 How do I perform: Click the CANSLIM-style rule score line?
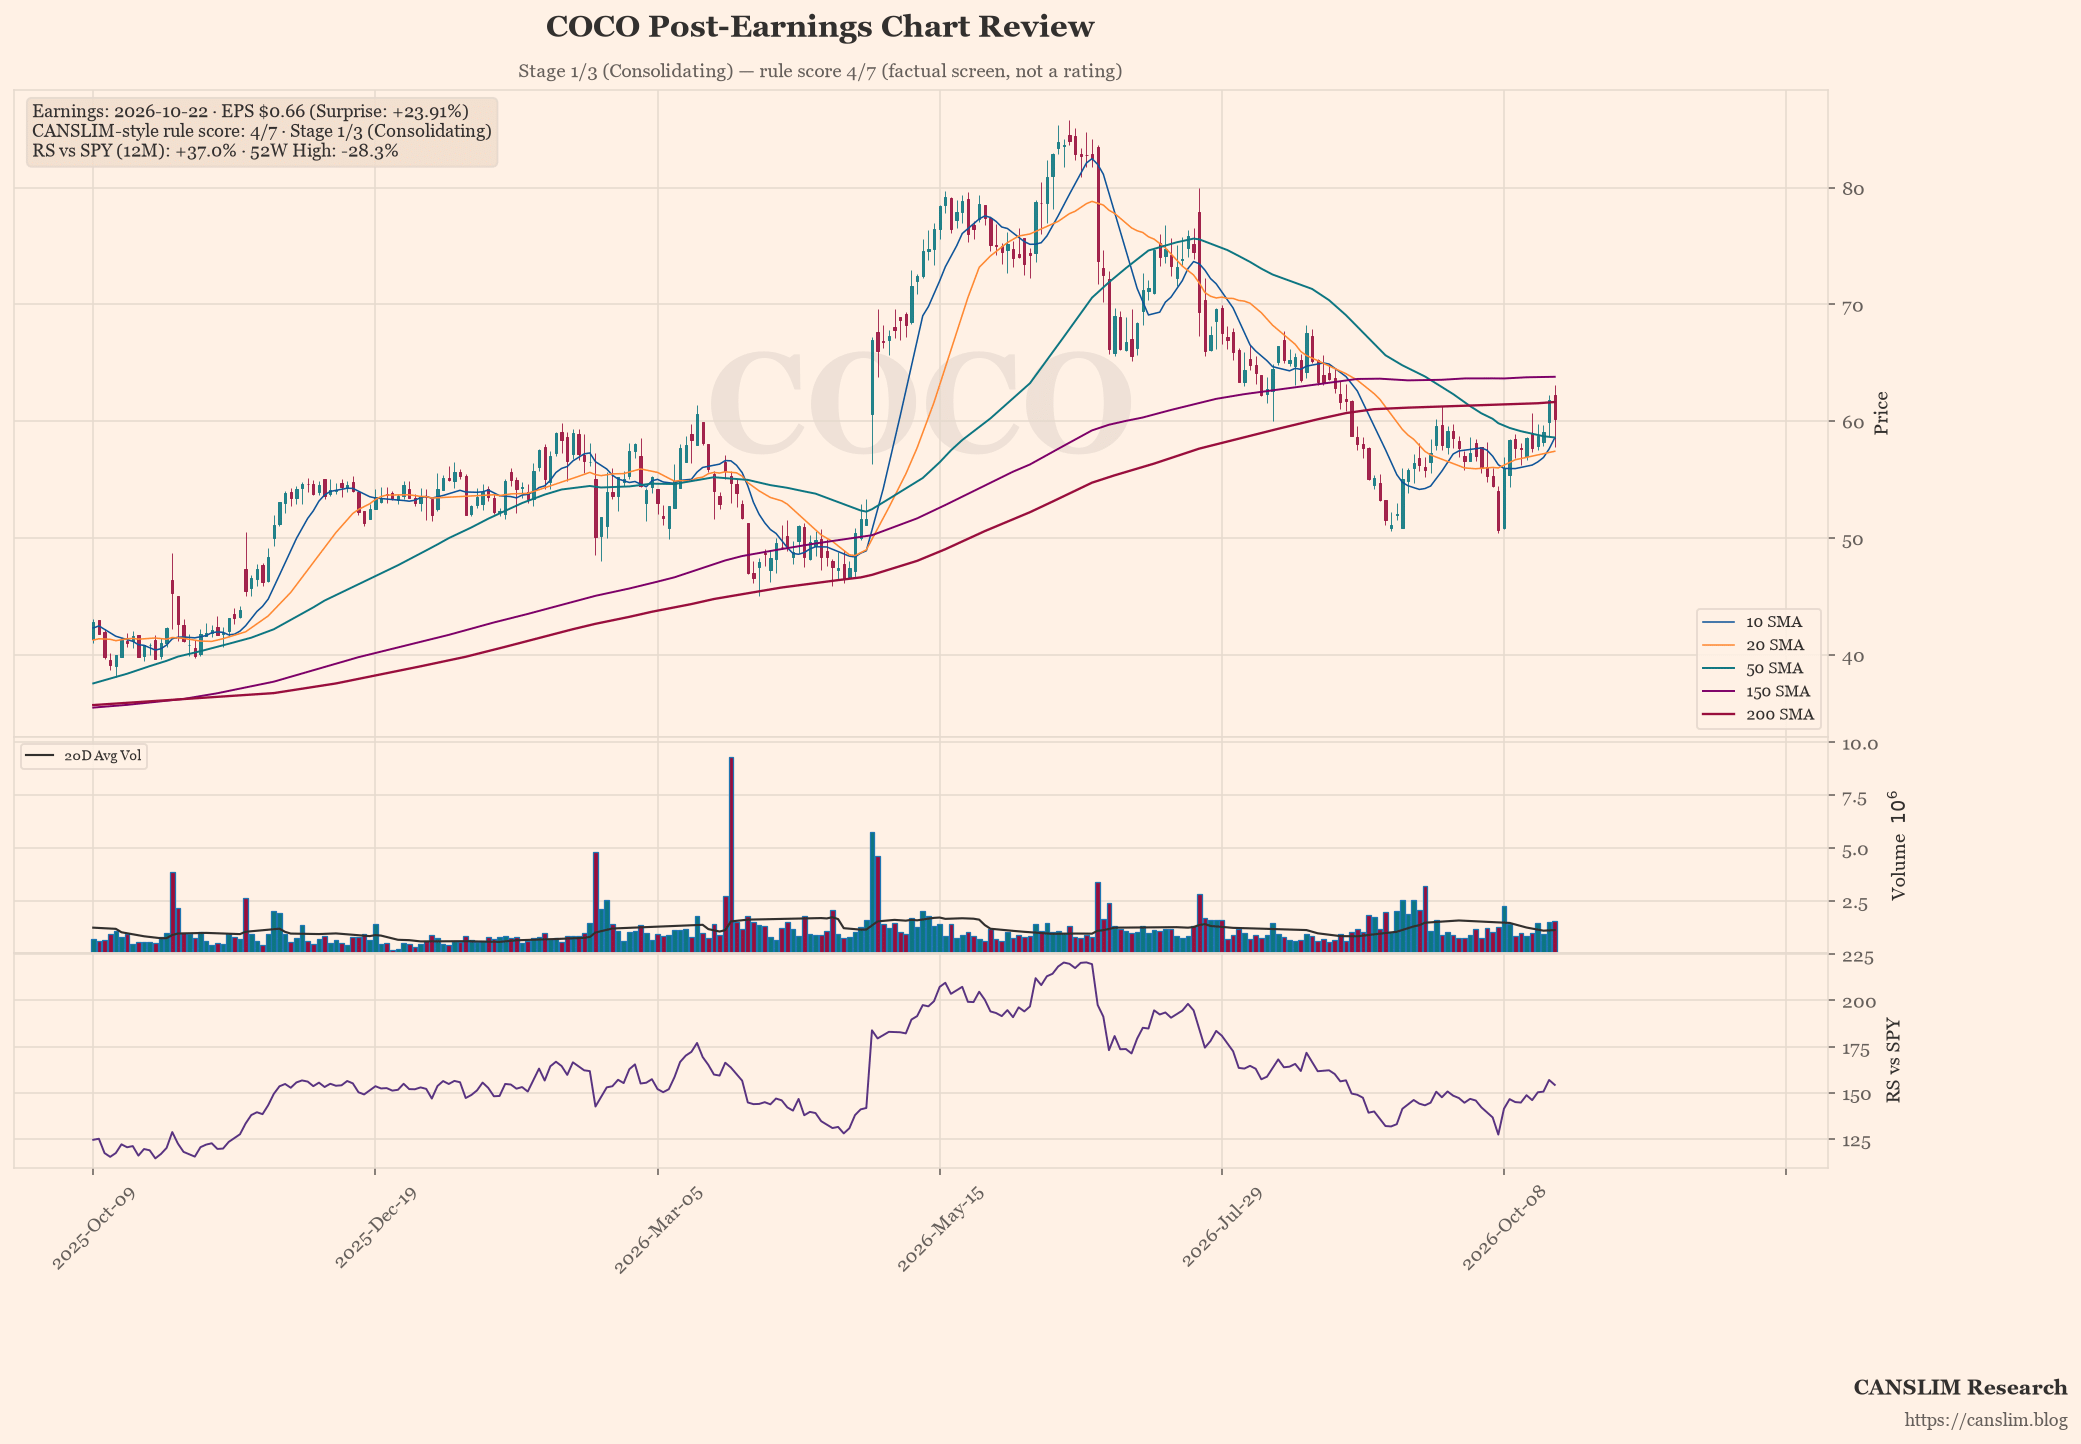(262, 131)
